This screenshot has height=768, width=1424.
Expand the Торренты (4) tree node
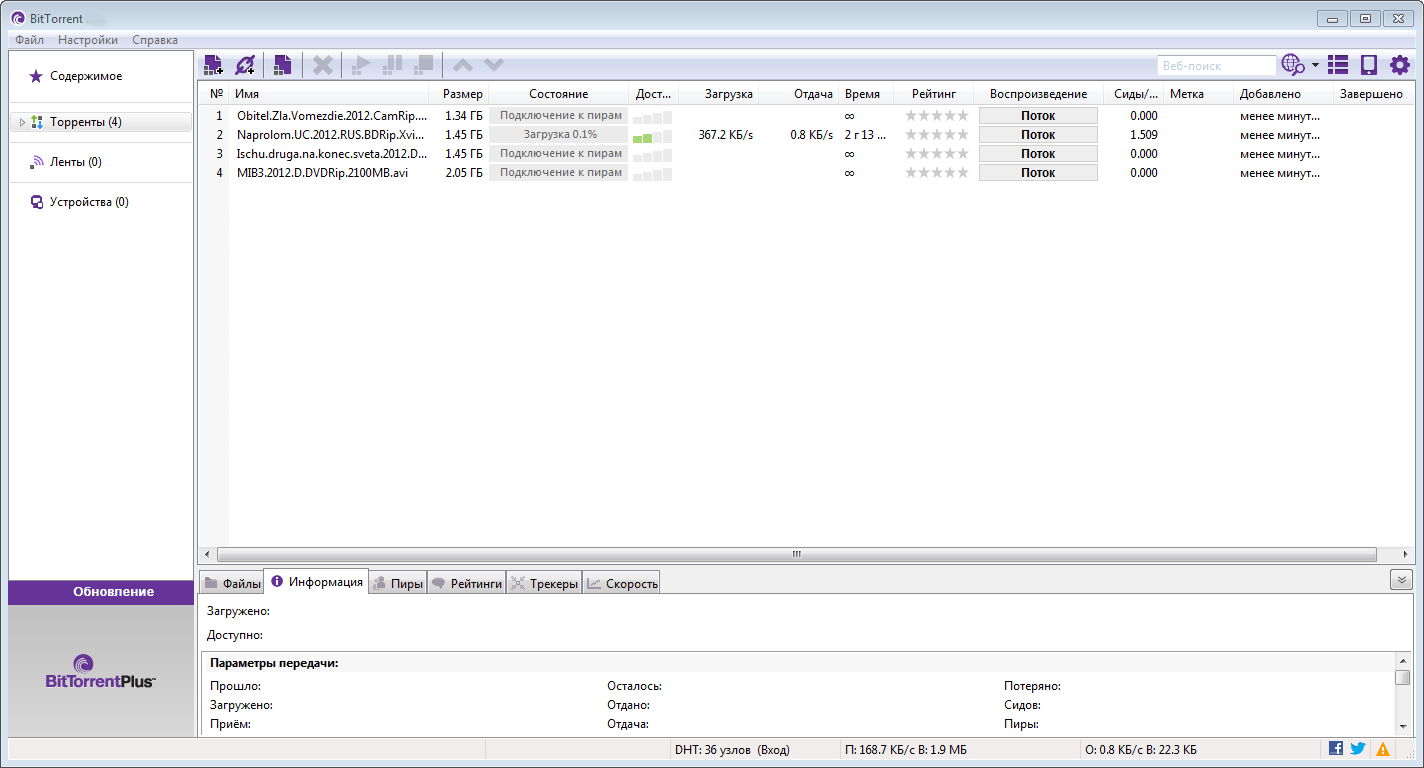[22, 122]
